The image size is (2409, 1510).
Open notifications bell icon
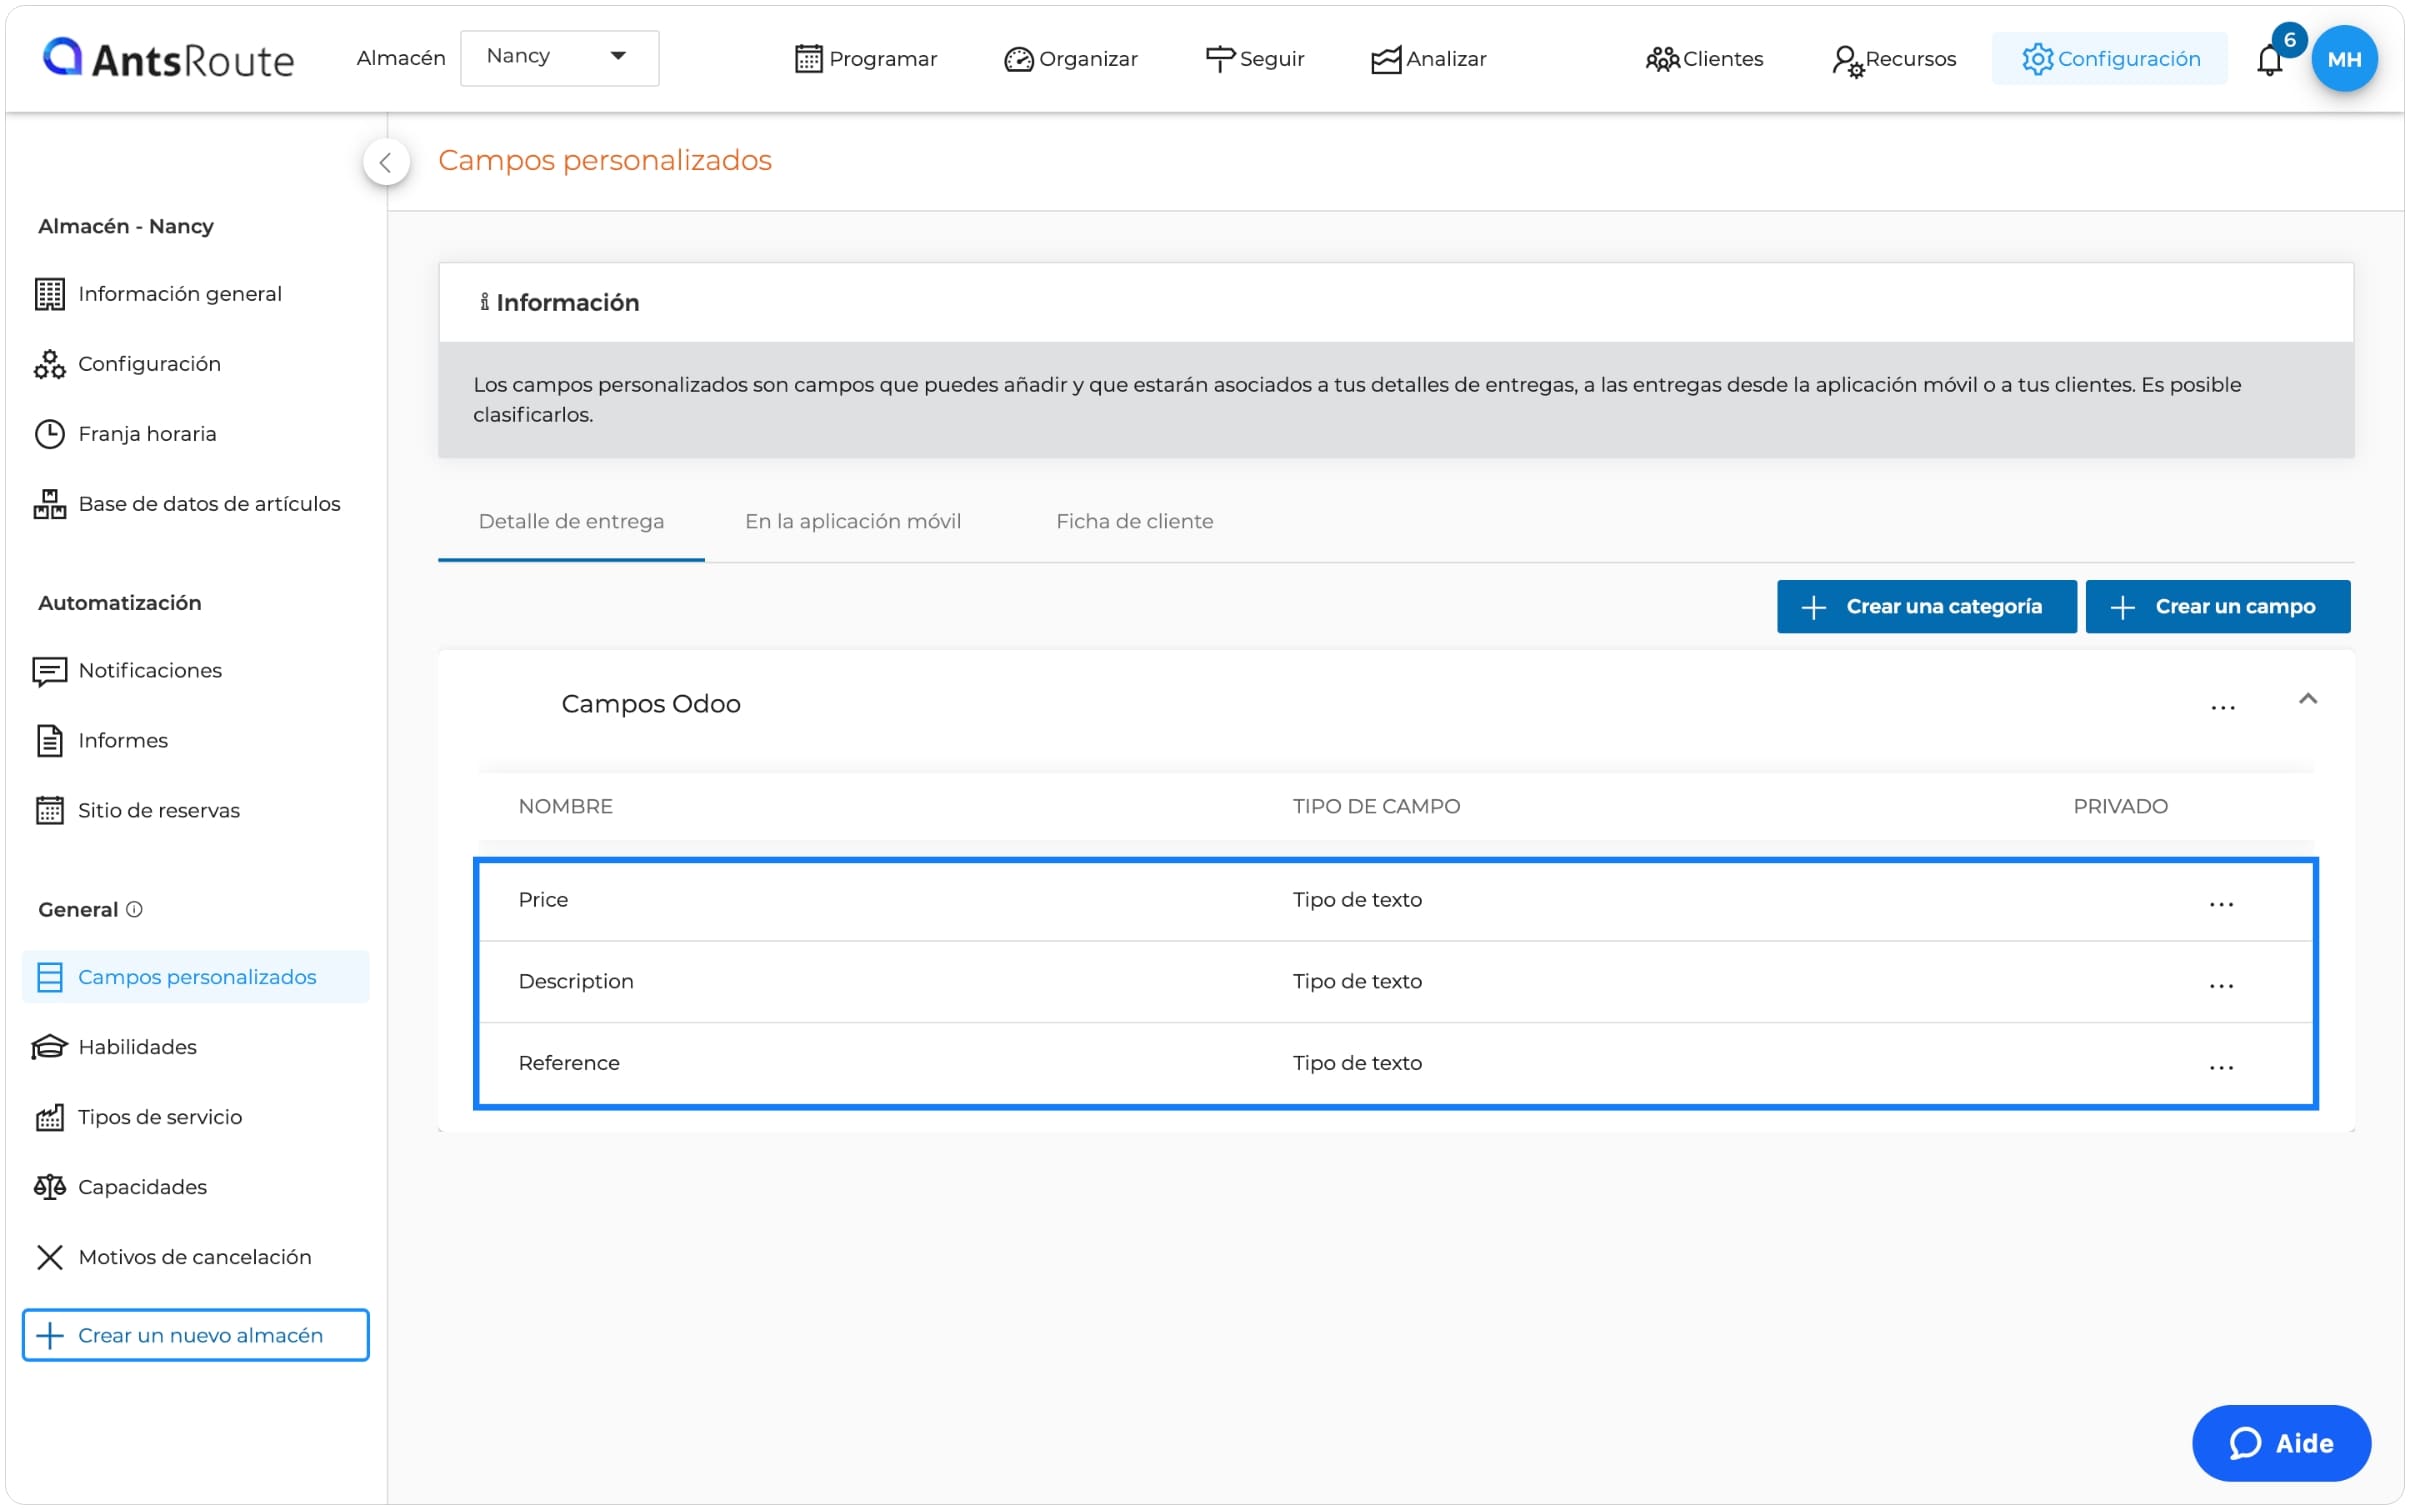click(x=2269, y=61)
